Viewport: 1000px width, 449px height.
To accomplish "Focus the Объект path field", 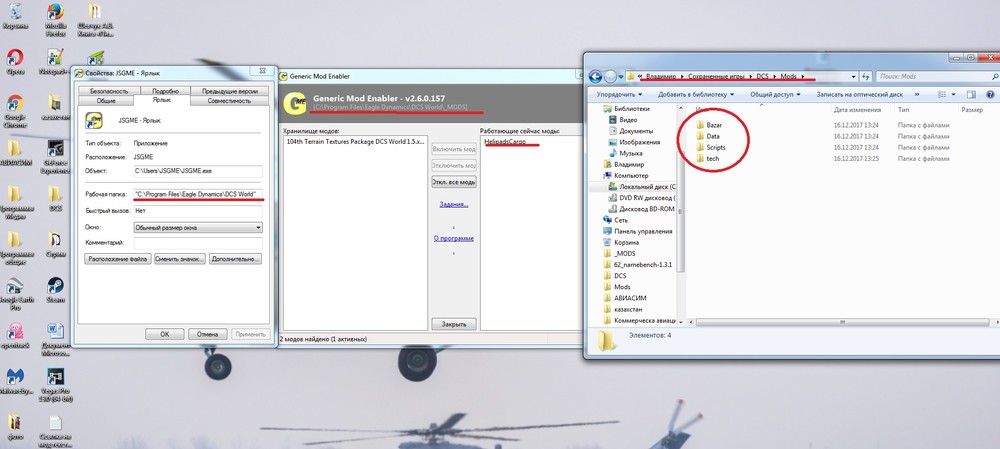I will click(198, 171).
